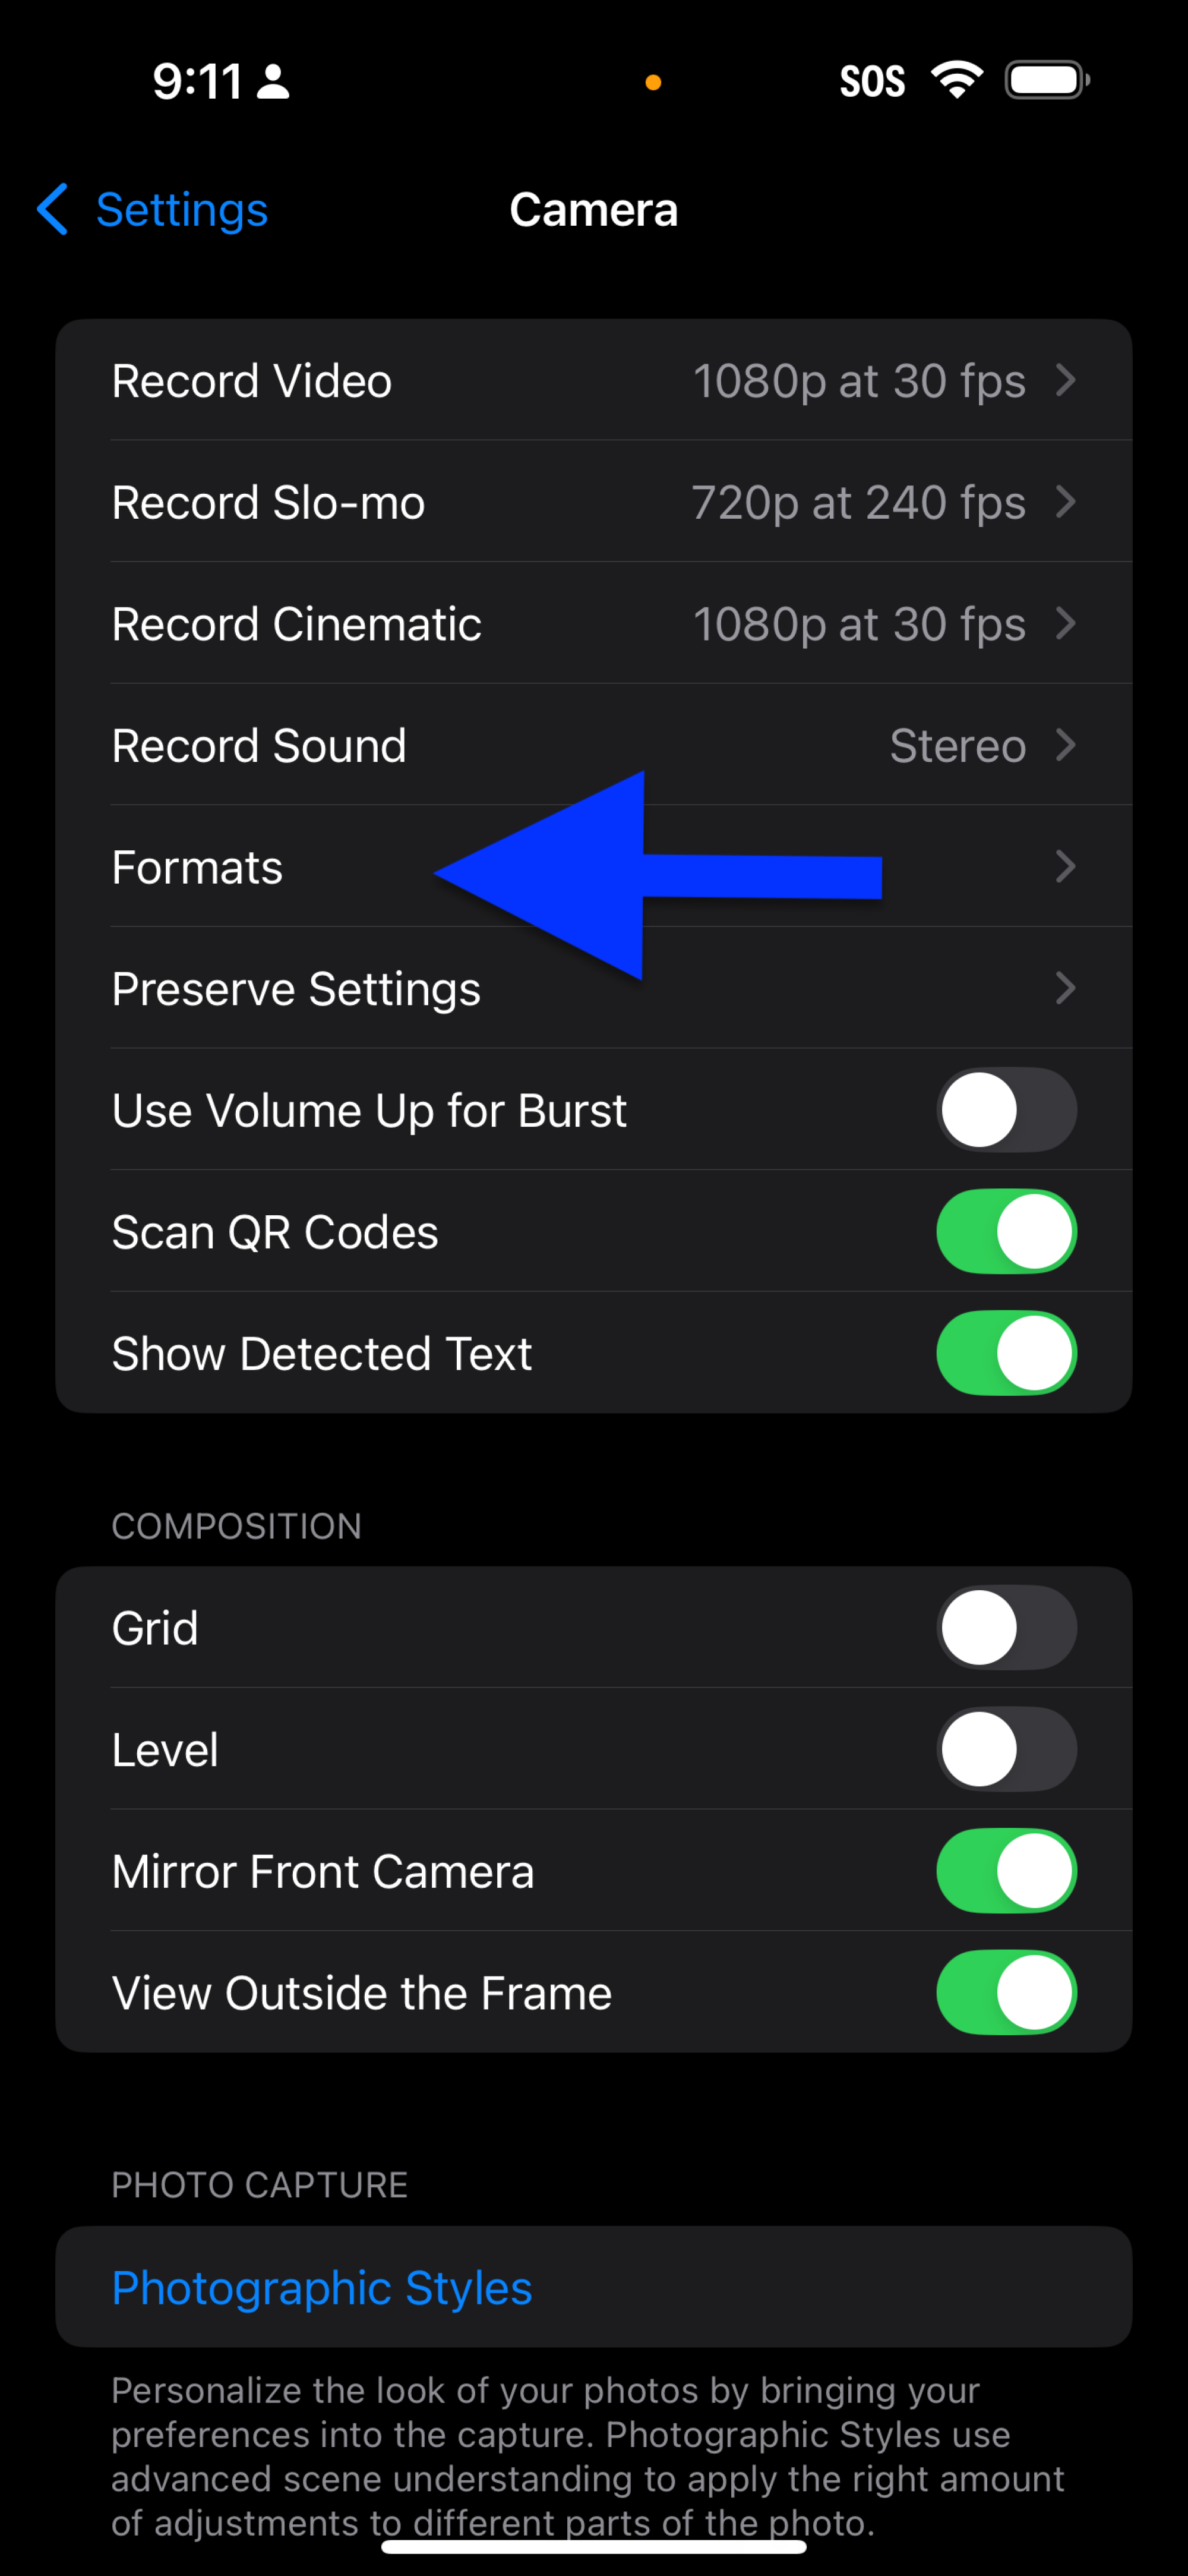Viewport: 1188px width, 2576px height.
Task: Expand the Formats settings menu
Action: 595,866
